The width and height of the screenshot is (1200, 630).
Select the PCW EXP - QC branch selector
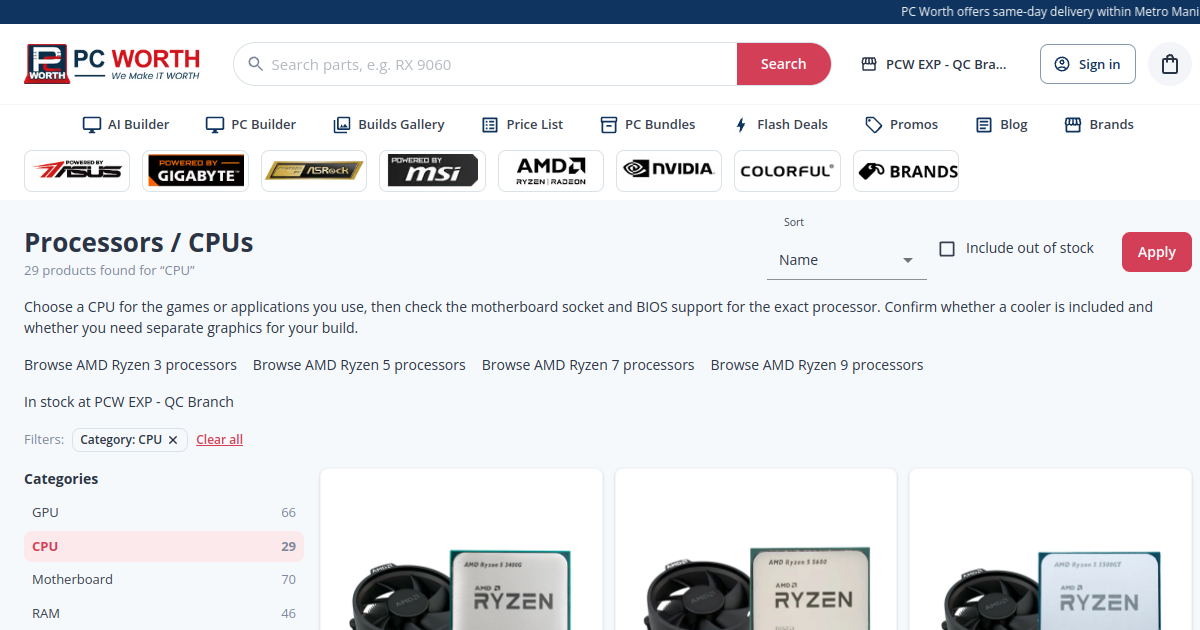click(934, 64)
